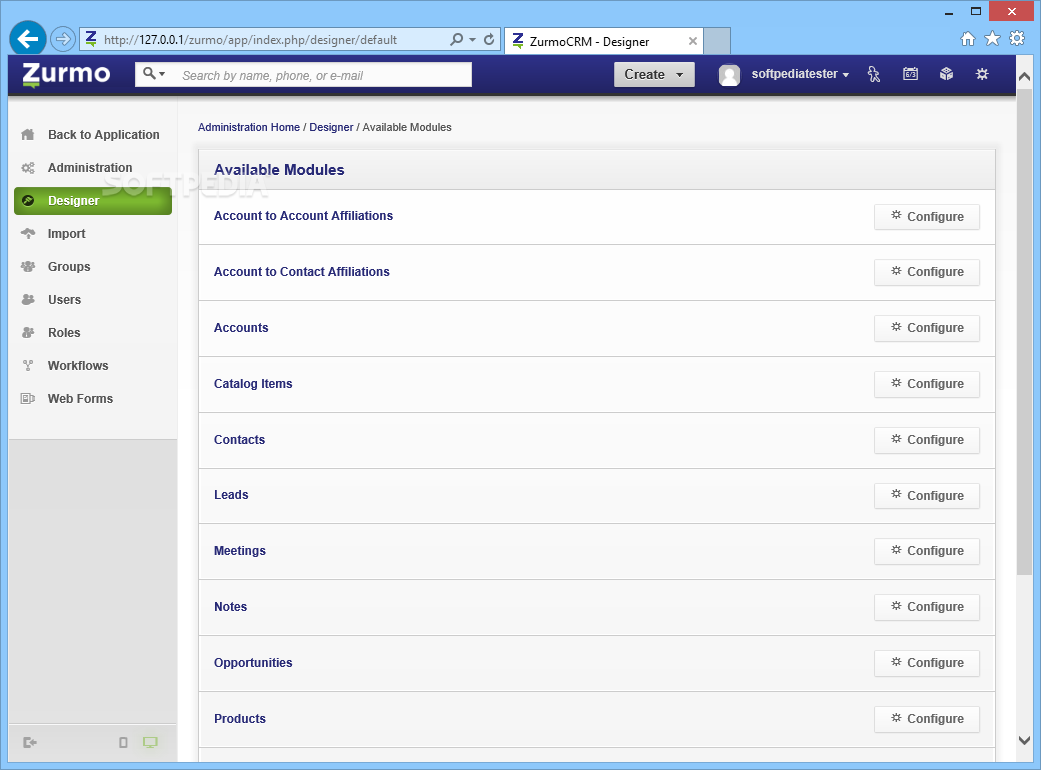Open the softpediatester user menu
The width and height of the screenshot is (1041, 770).
[x=799, y=74]
